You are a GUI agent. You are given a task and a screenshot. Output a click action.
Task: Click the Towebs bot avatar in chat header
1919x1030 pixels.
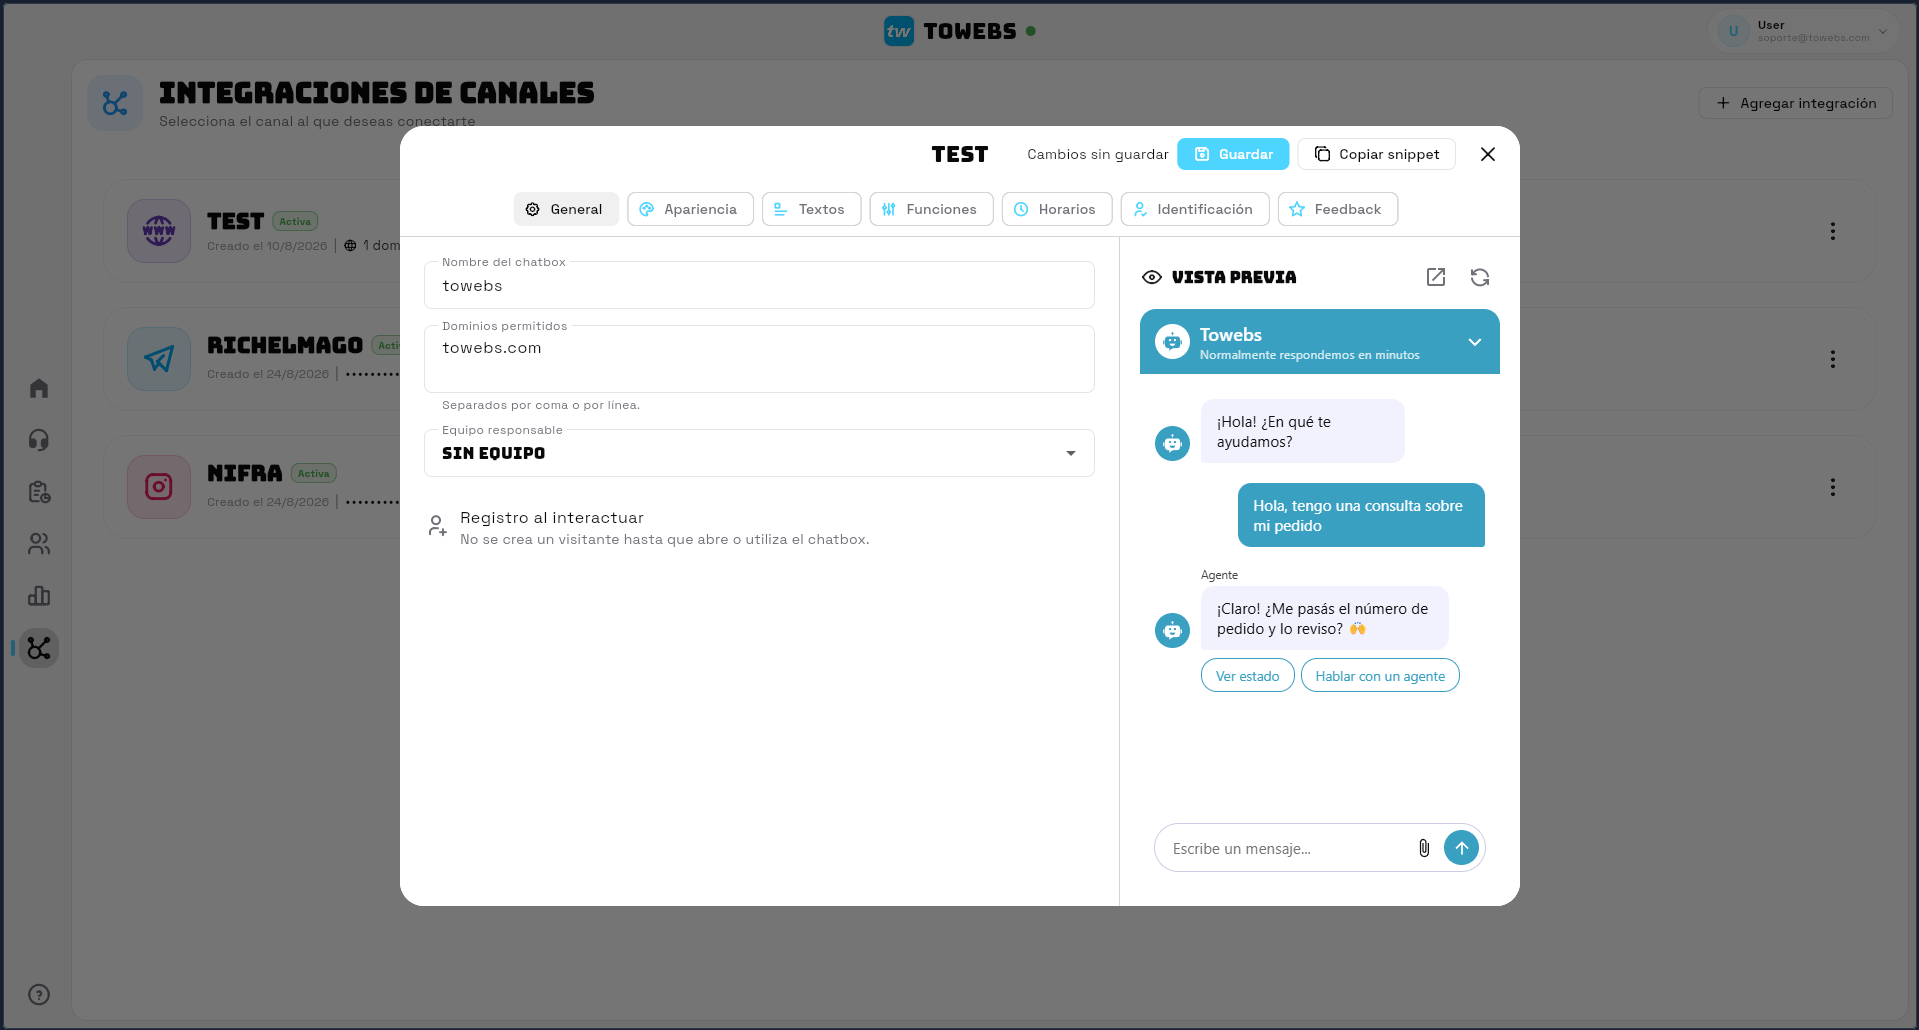(1172, 342)
